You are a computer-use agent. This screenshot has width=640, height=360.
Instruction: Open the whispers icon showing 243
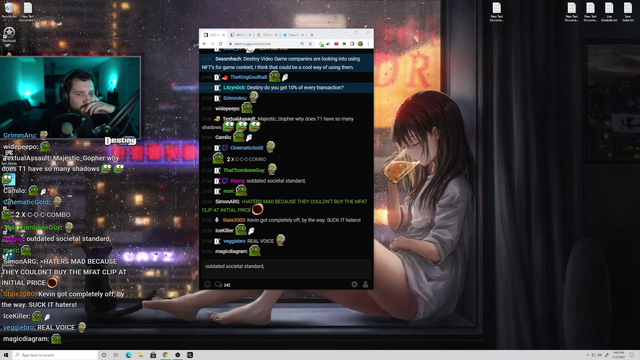click(x=222, y=284)
